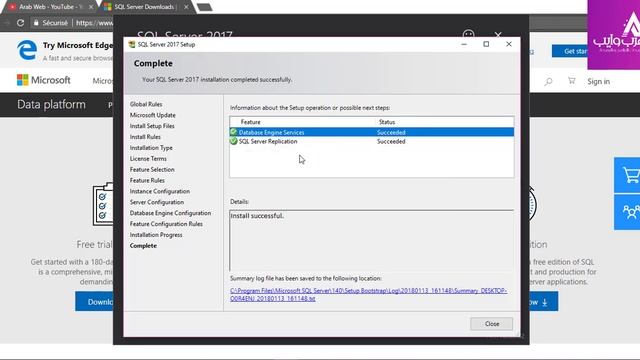This screenshot has width=640, height=360.
Task: Select the Feature Selection step
Action: click(152, 169)
